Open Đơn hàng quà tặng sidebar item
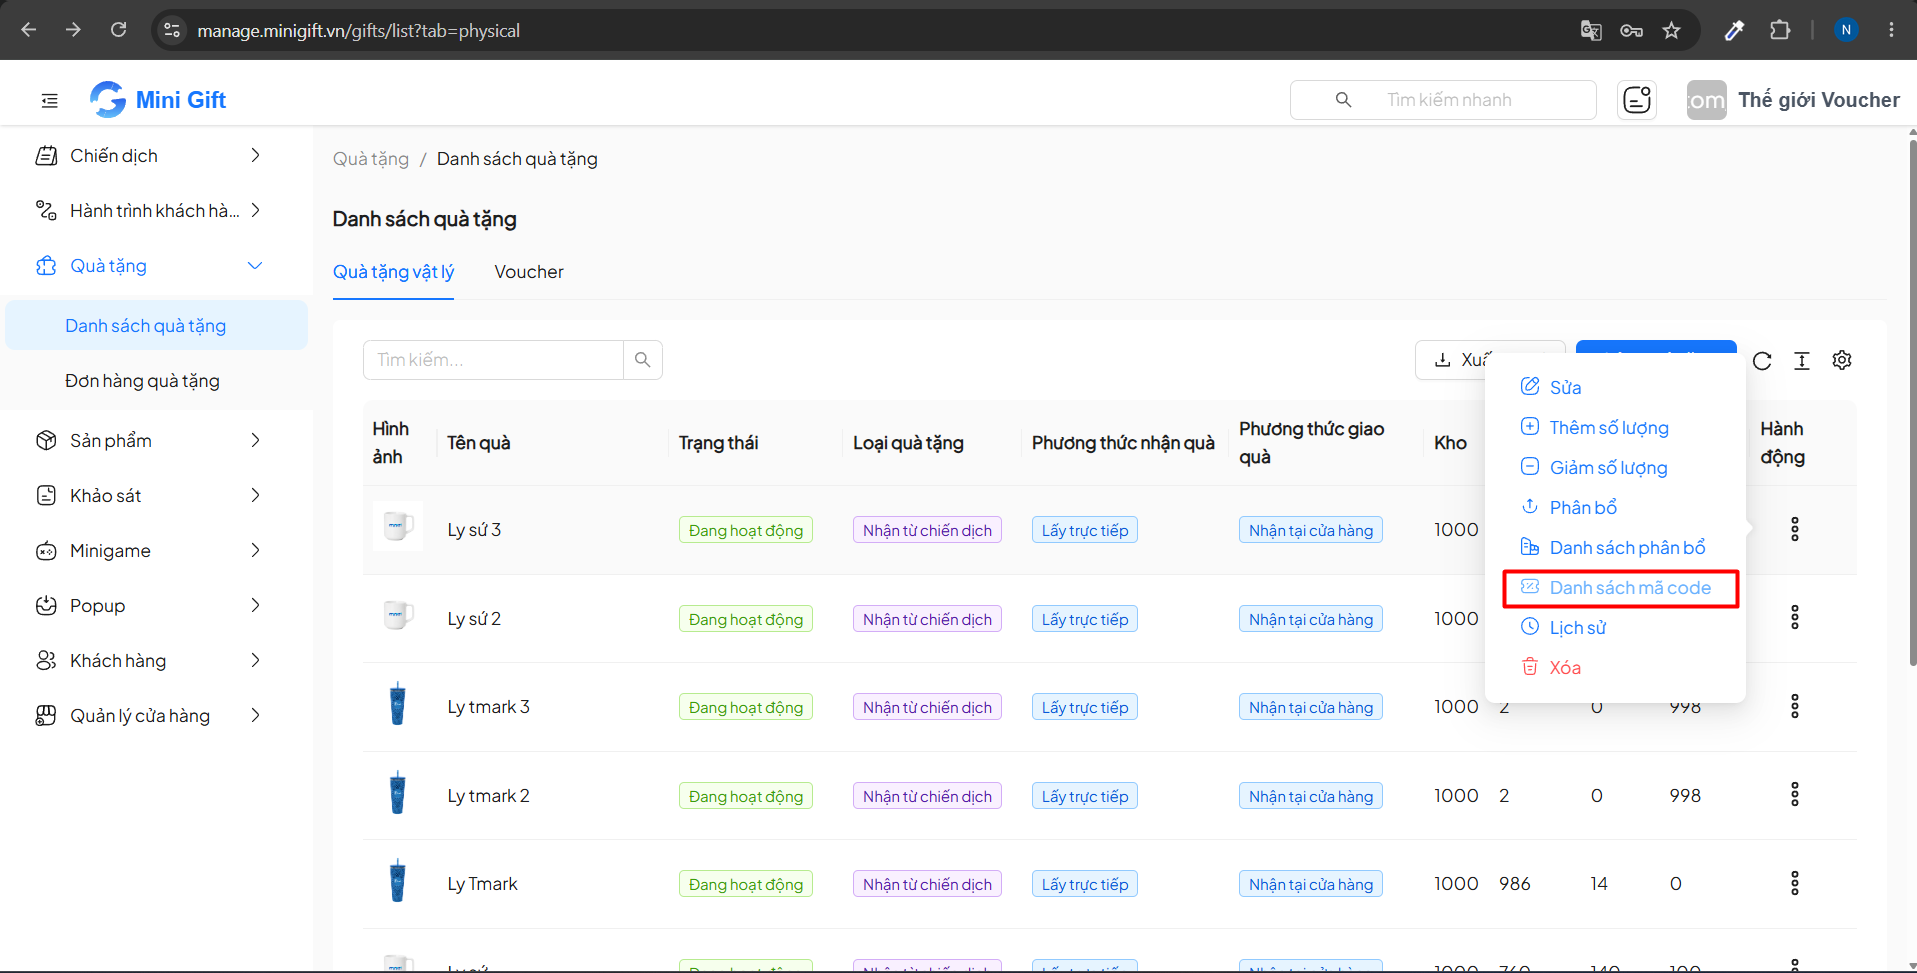 [156, 380]
